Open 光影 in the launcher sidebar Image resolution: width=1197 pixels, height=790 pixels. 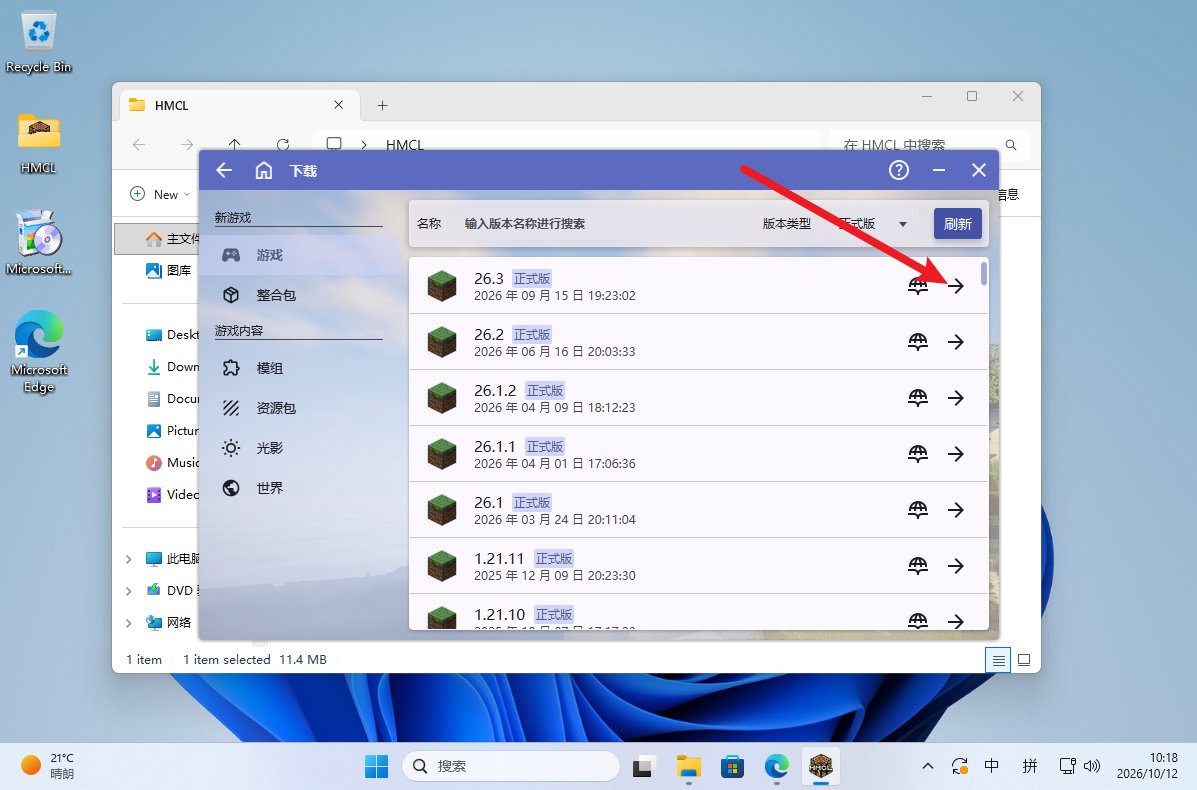(x=299, y=448)
